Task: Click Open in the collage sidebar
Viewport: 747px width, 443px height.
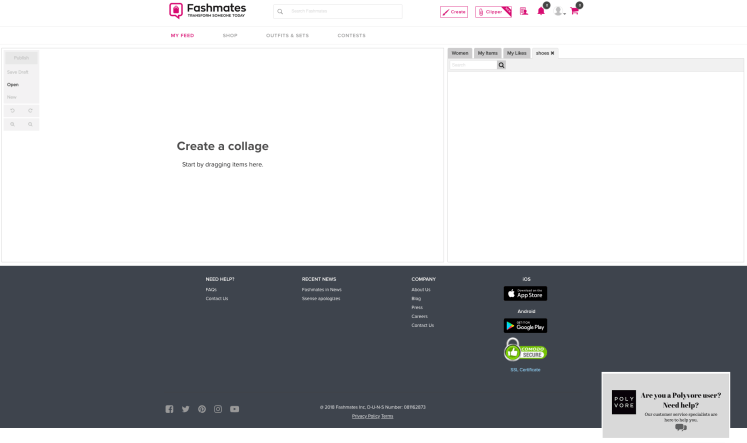Action: pos(13,85)
